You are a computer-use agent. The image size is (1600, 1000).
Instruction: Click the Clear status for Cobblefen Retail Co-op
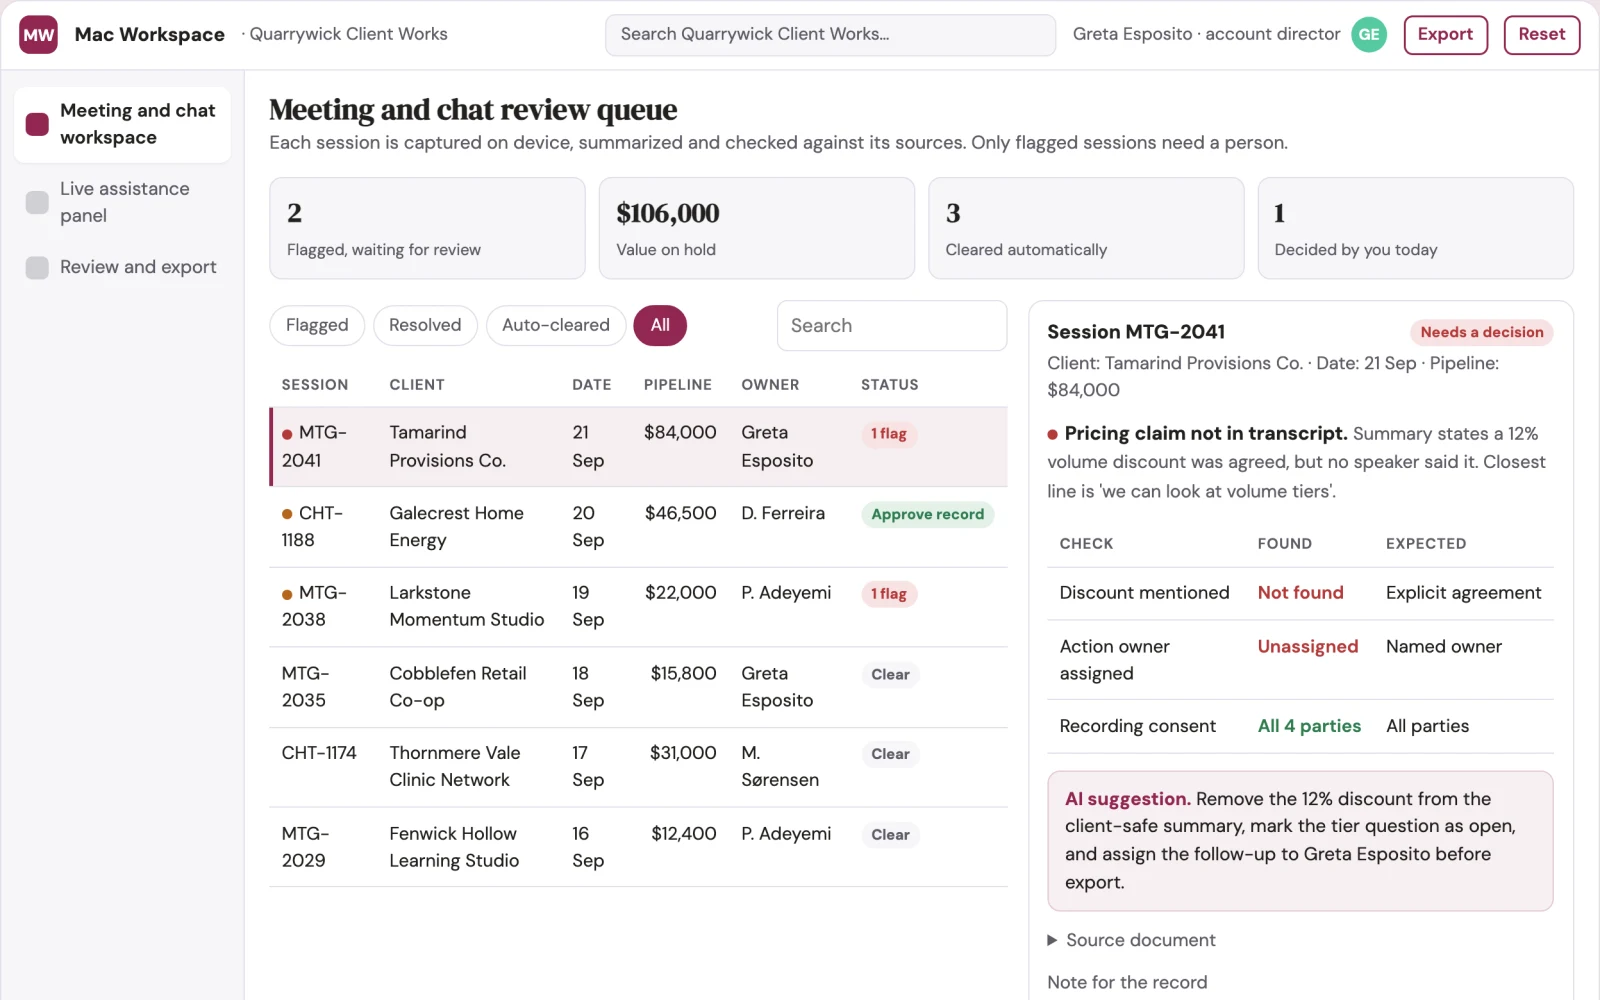[x=890, y=674]
